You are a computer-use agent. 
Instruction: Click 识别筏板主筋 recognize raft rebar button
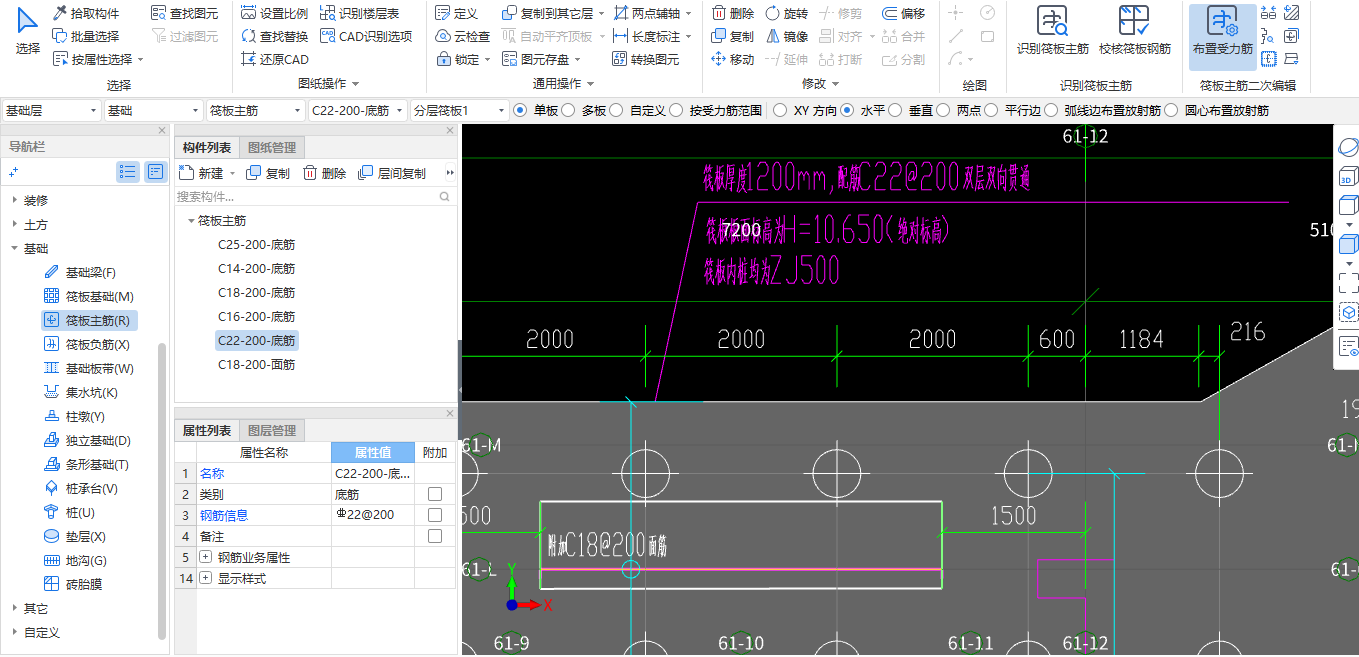click(1052, 30)
